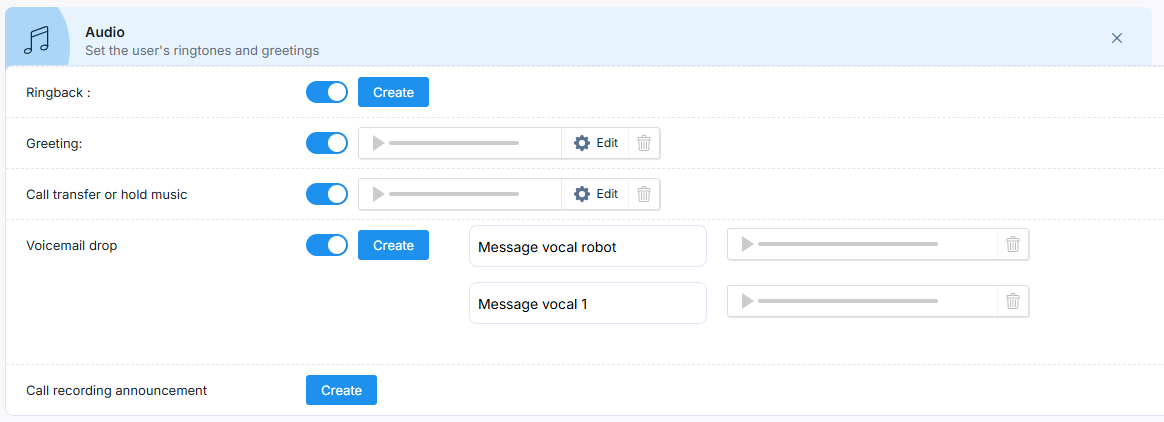Create a new Ringback tone

pyautogui.click(x=393, y=92)
